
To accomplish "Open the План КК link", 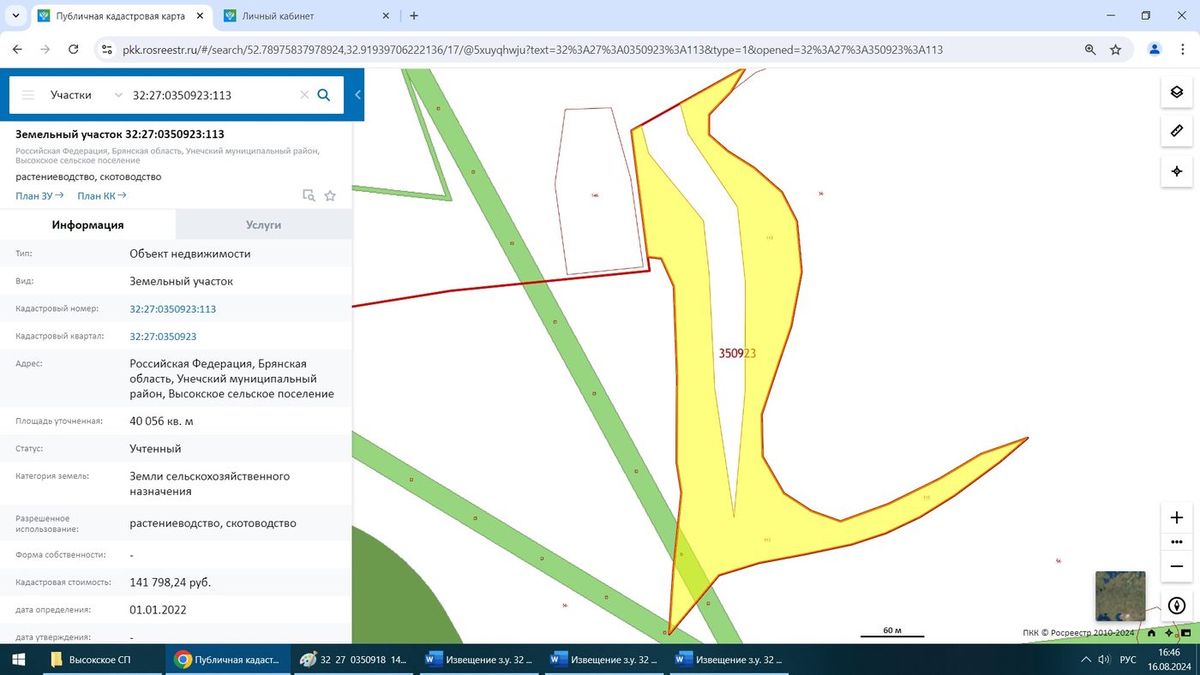I will (102, 196).
